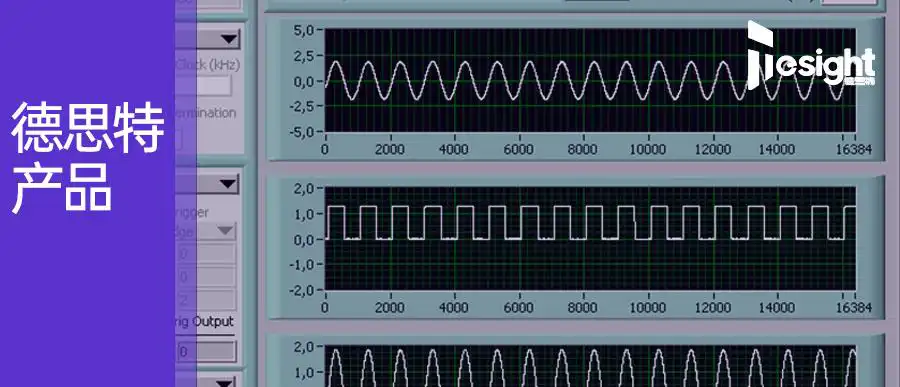Click the first trigger field showing 0
The height and width of the screenshot is (387, 900).
(x=207, y=254)
